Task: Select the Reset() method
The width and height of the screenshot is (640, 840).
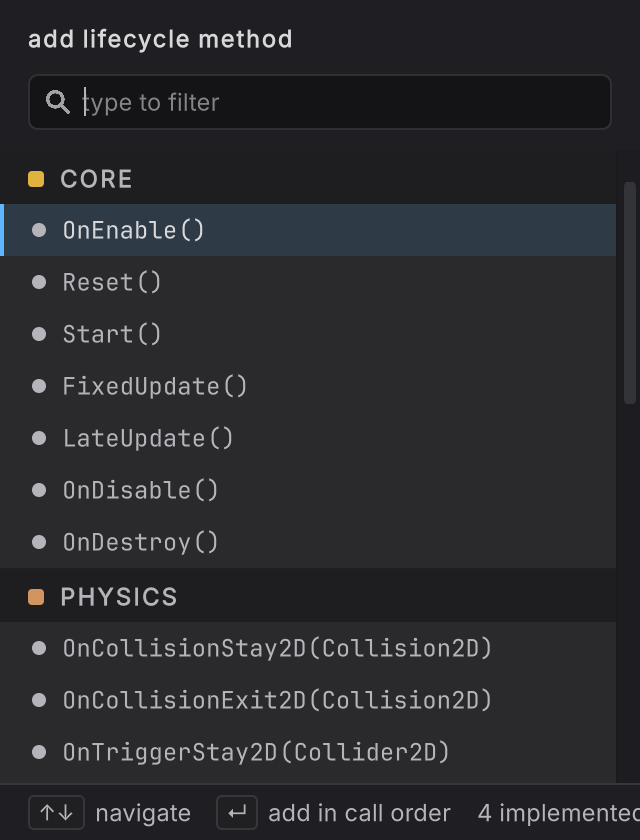Action: (308, 282)
